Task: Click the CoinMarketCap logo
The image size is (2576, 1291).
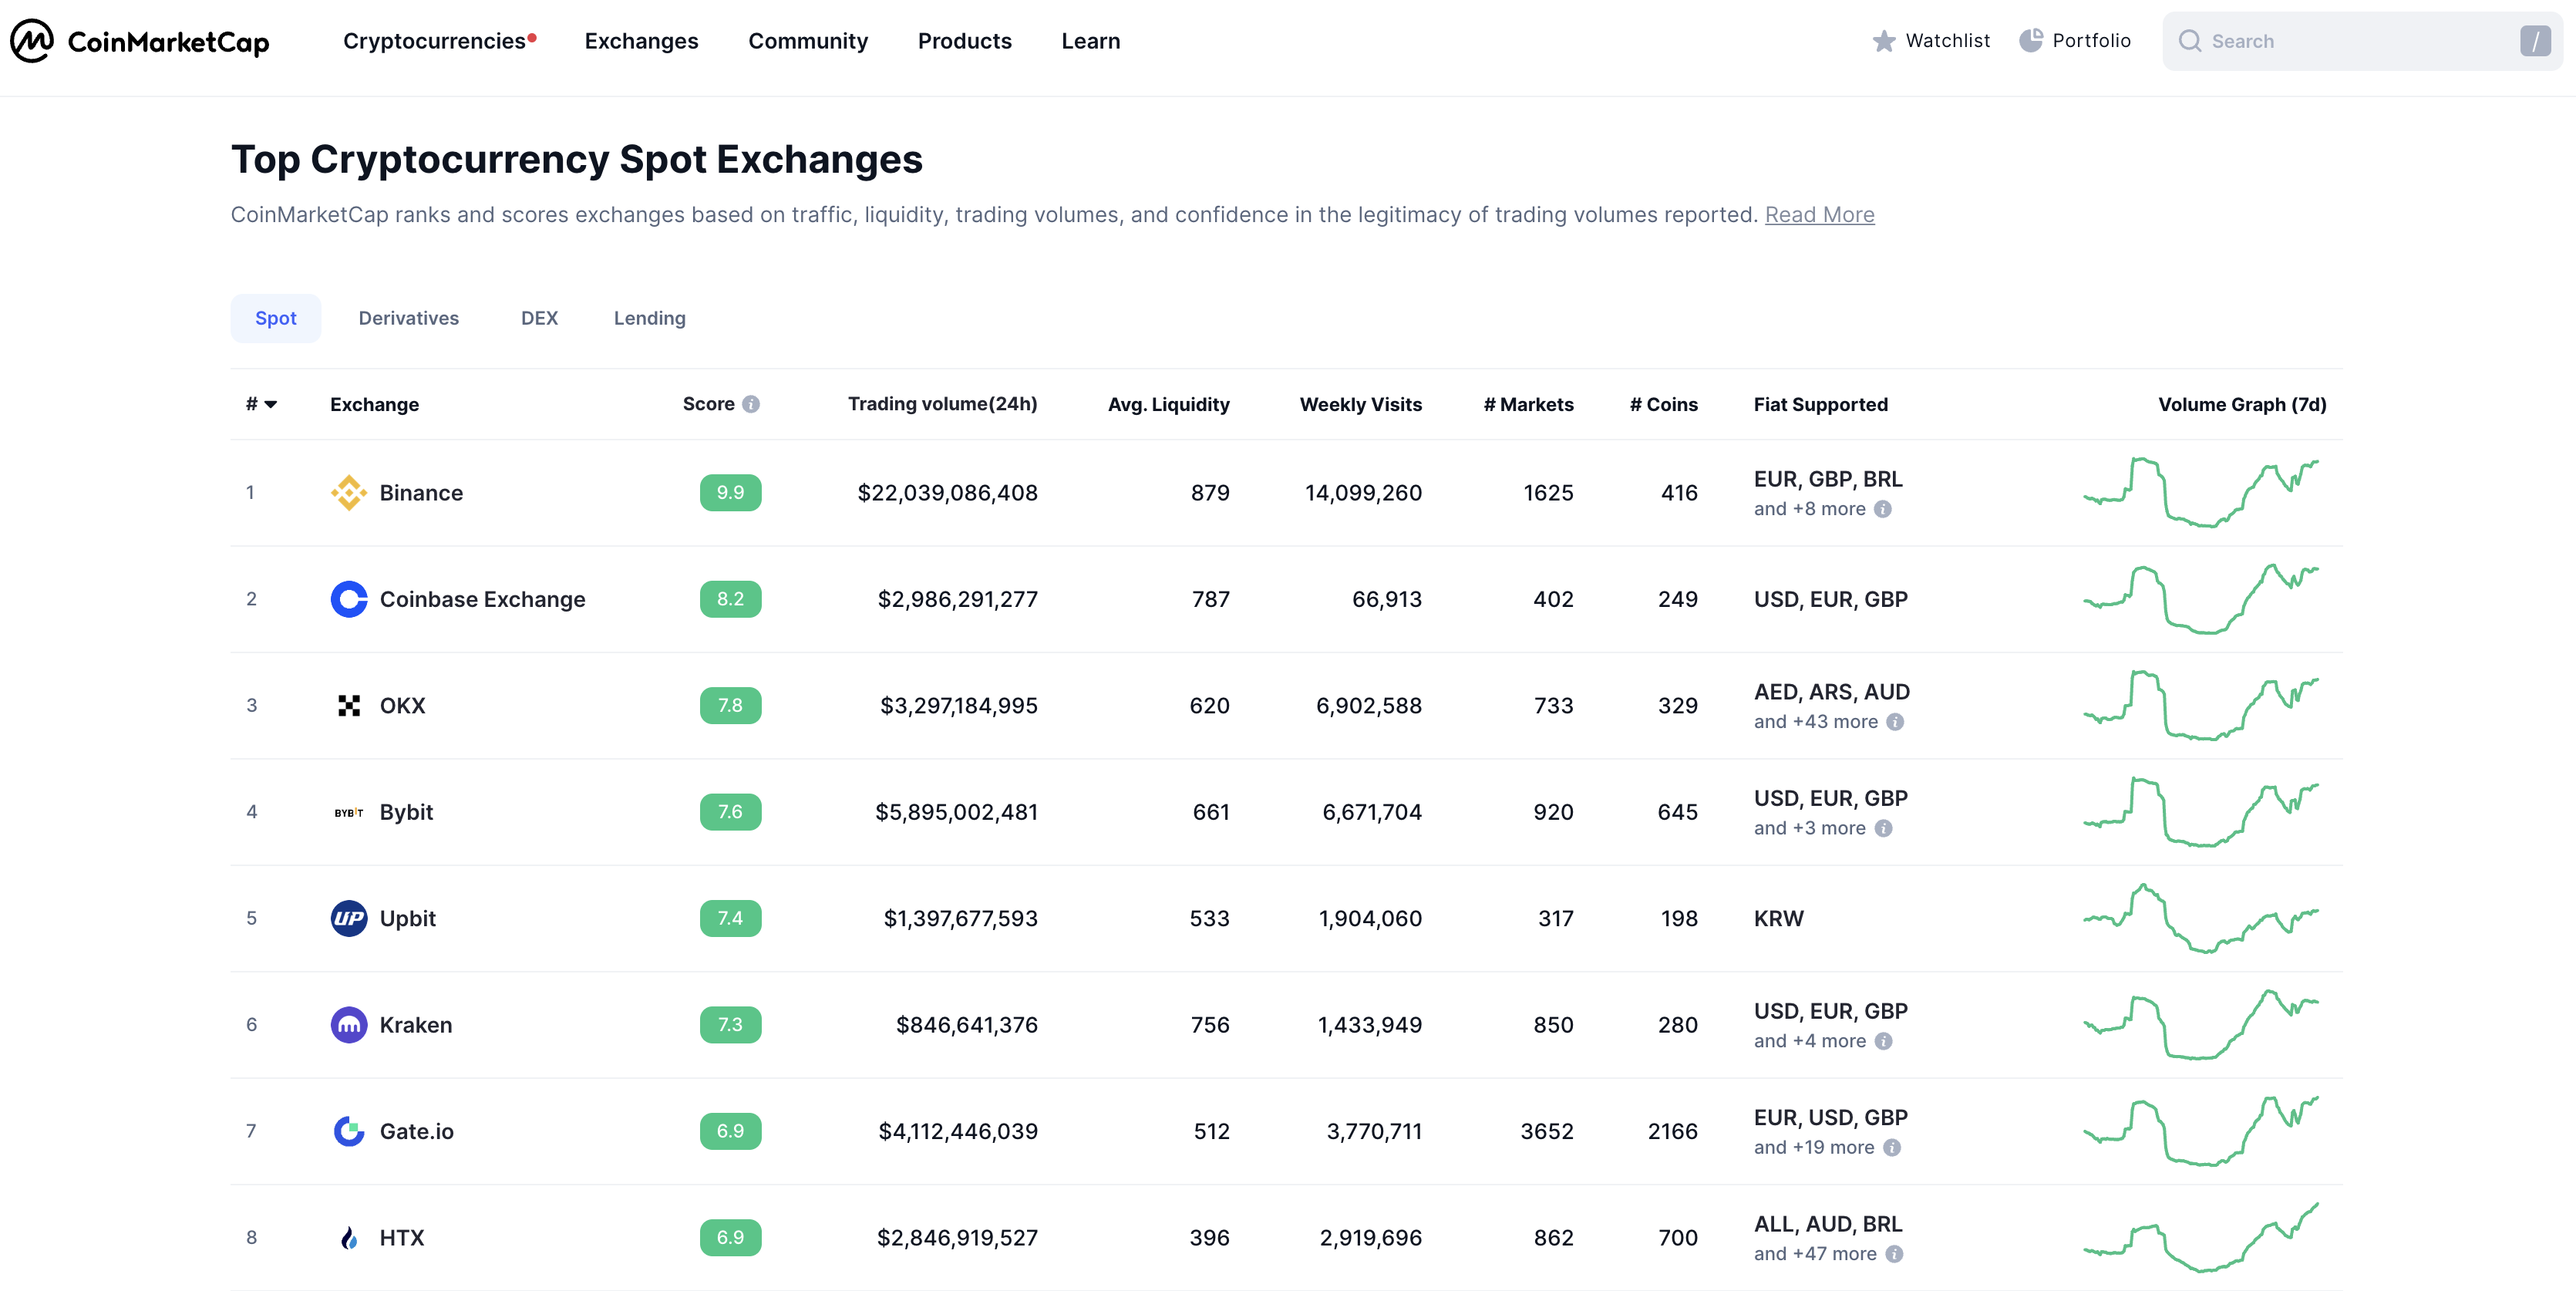Action: (x=140, y=41)
